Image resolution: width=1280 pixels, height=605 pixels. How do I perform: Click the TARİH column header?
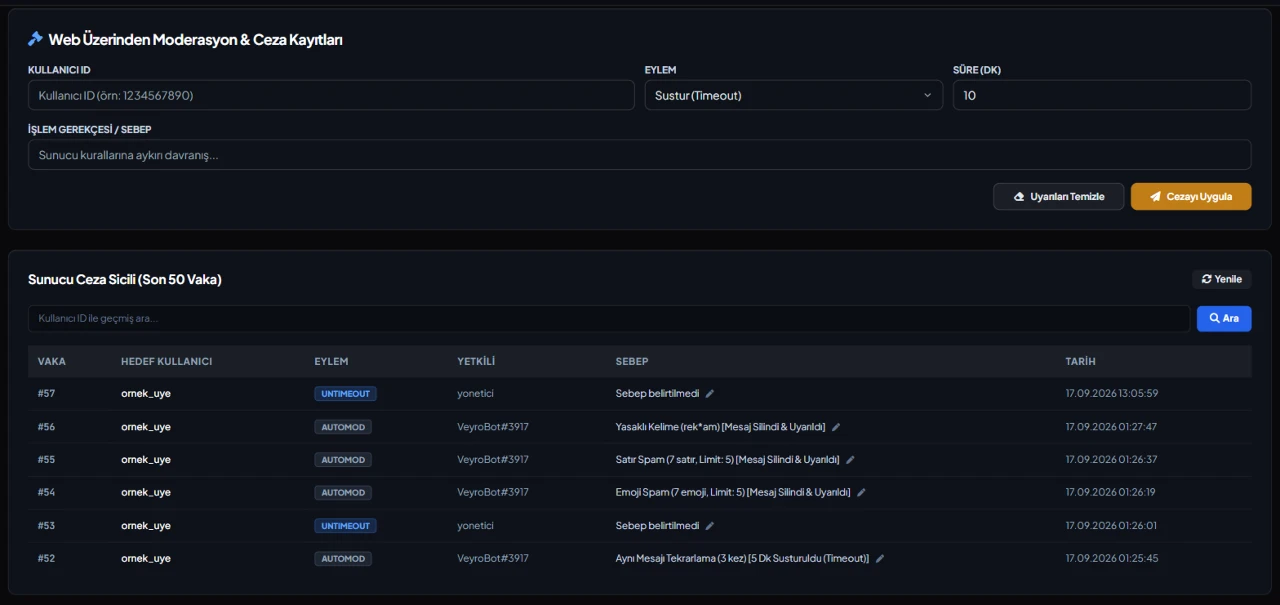pos(1080,361)
